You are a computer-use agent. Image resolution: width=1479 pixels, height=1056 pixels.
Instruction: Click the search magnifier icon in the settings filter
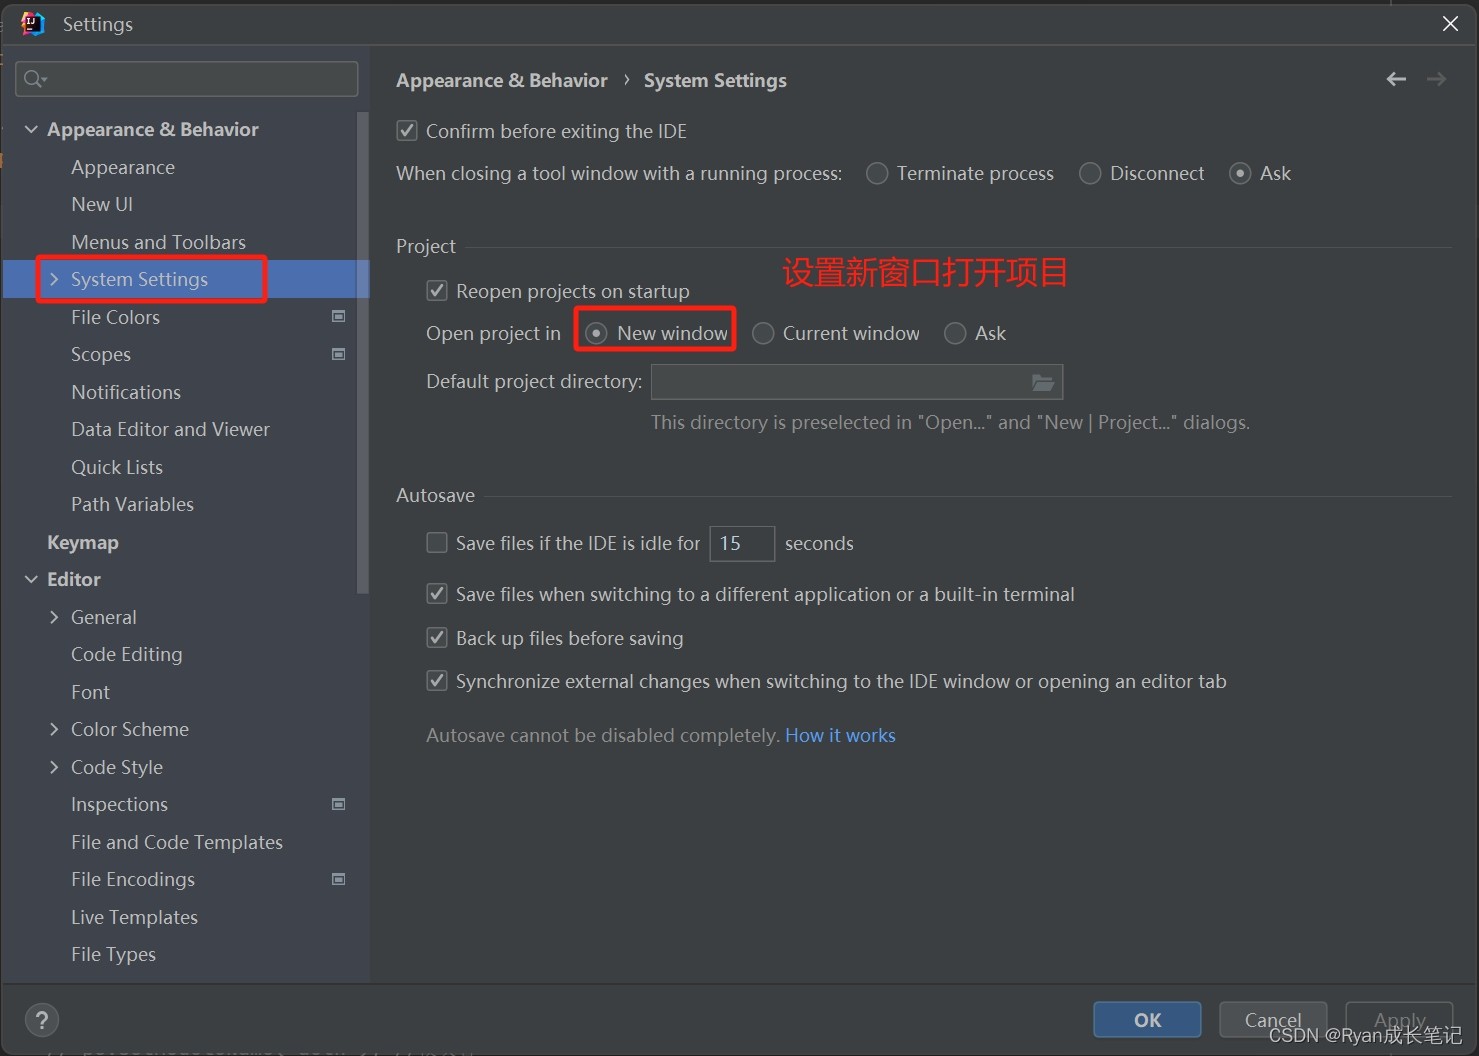pos(35,79)
